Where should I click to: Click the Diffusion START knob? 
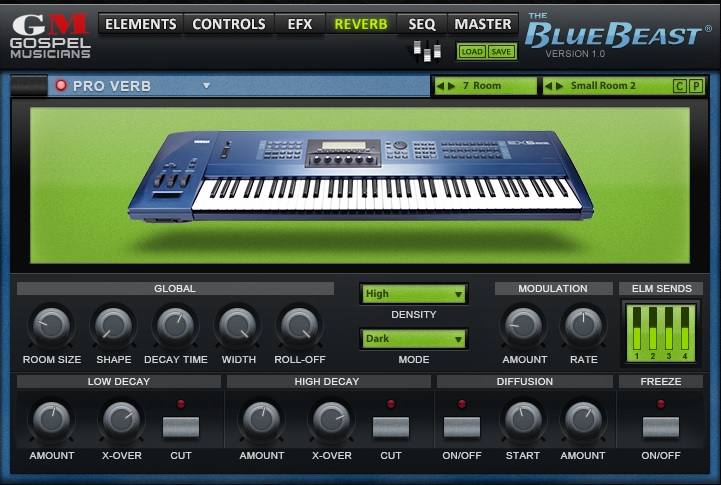pyautogui.click(x=523, y=420)
